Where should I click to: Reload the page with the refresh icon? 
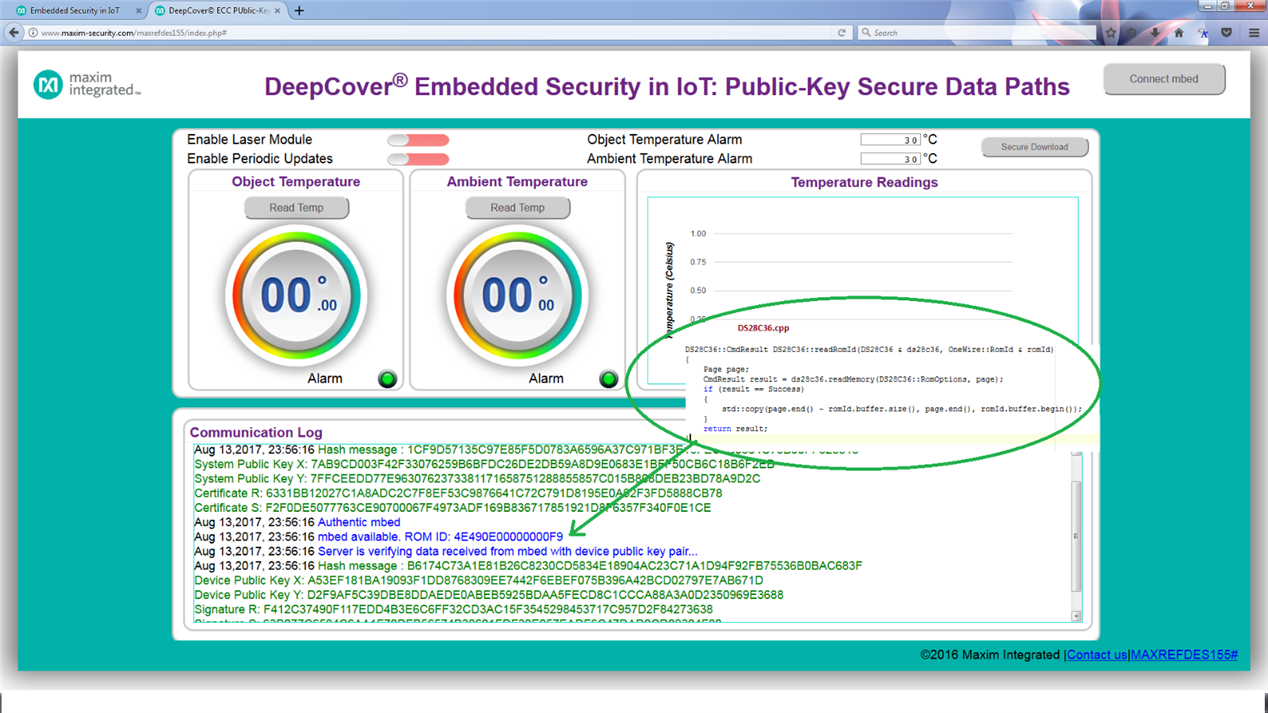tap(842, 33)
